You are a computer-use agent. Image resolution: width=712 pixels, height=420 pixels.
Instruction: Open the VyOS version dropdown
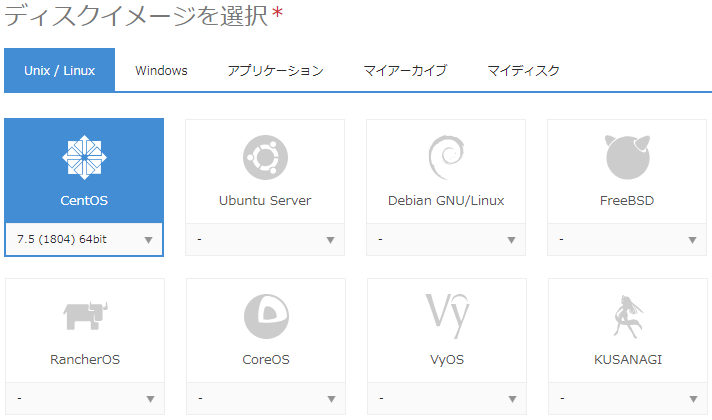(445, 399)
